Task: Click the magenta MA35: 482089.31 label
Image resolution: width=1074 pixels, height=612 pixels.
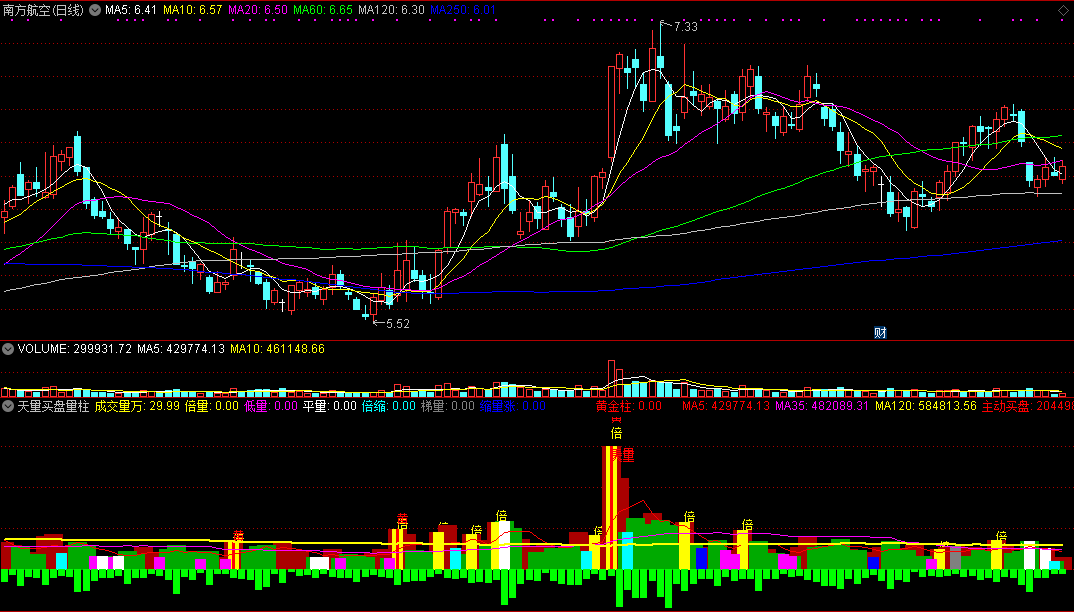Action: coord(823,406)
